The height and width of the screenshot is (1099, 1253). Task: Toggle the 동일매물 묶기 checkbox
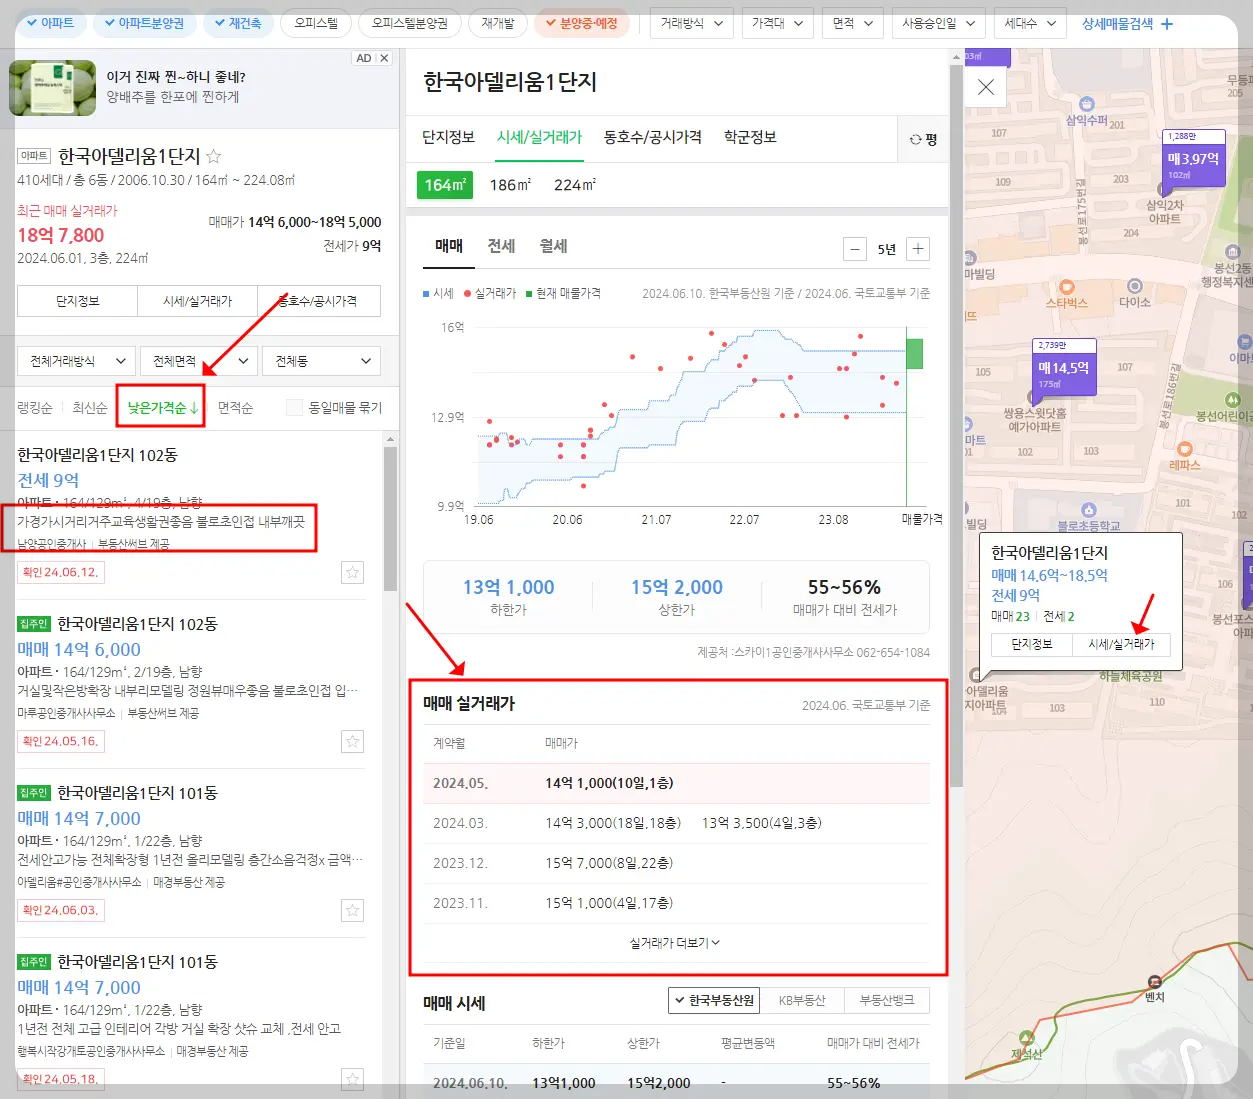[294, 406]
